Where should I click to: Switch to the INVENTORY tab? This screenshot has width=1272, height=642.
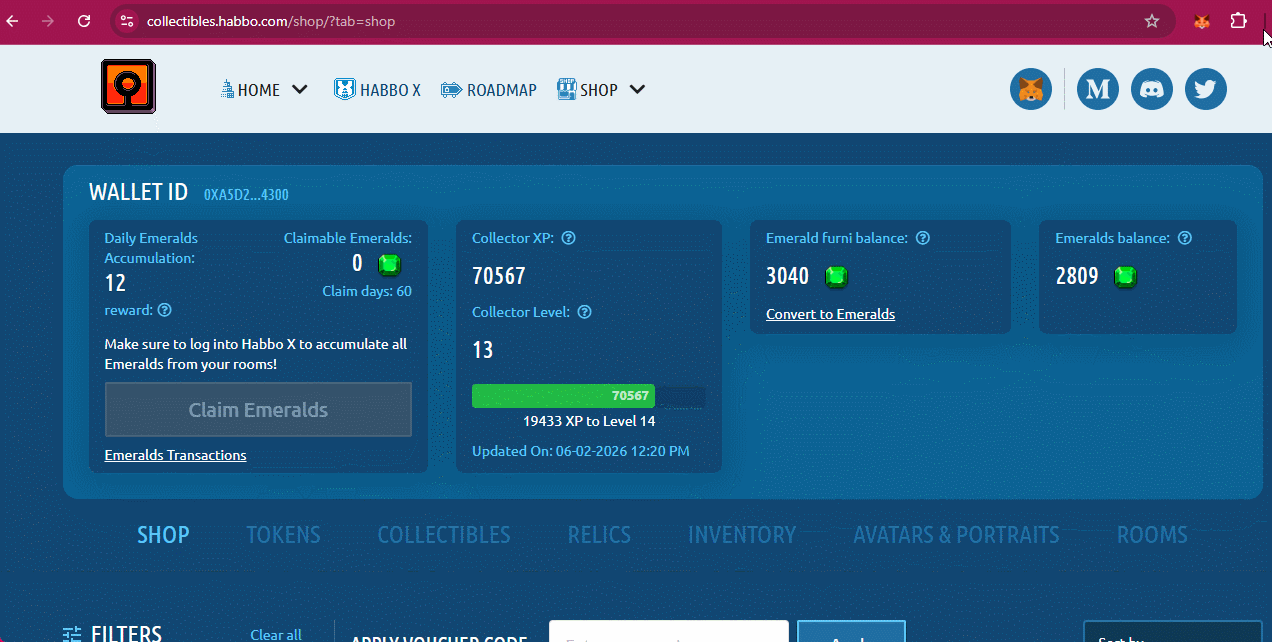tap(742, 535)
